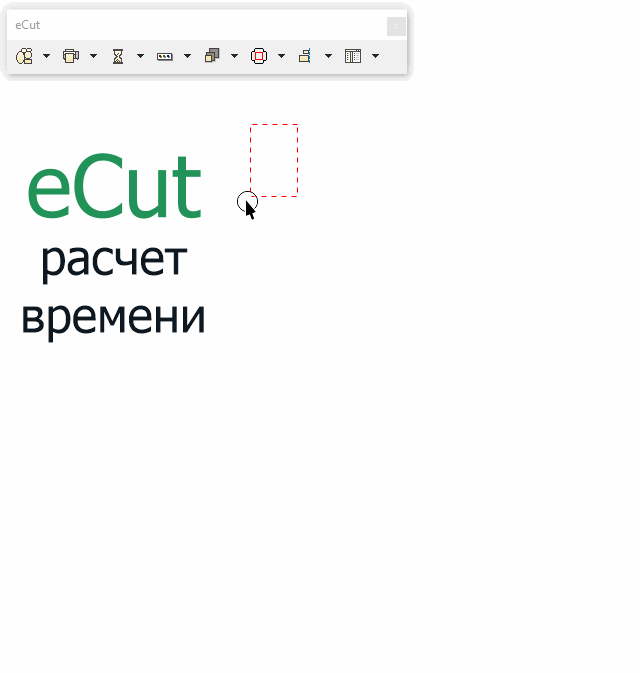Click the shapes nesting icon in eCut toolbar
640x673 pixels.
coord(24,56)
